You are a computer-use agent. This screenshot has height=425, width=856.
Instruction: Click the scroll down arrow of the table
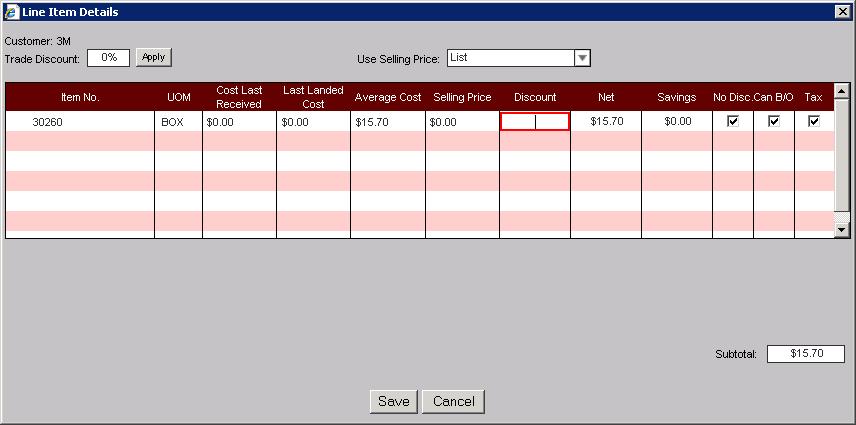pos(841,229)
